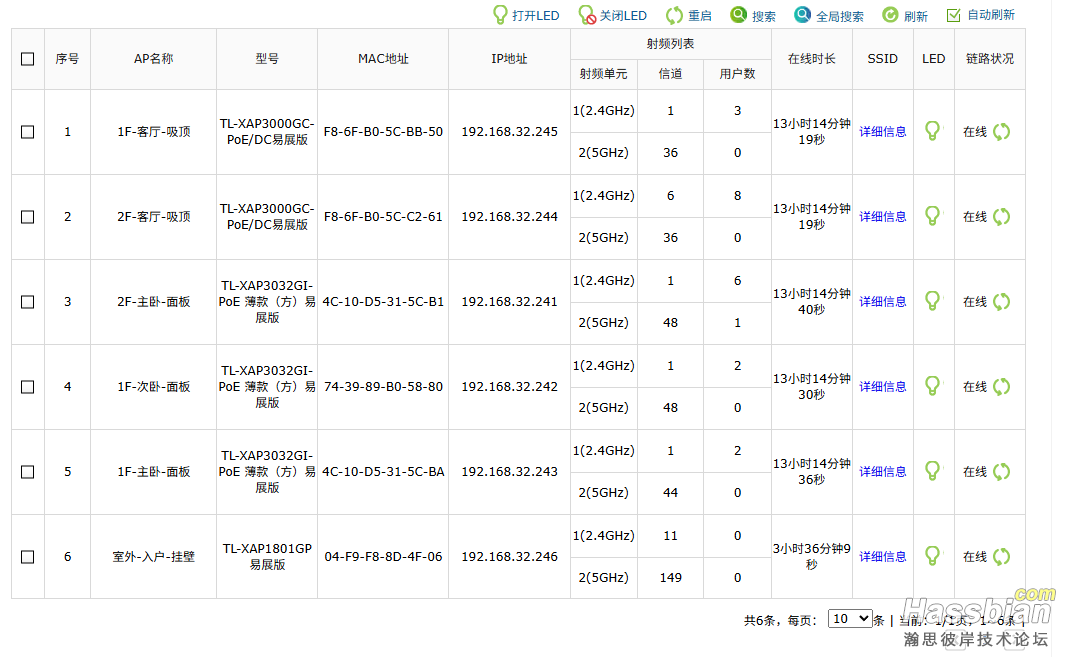This screenshot has width=1077, height=657.
Task: Click link-status refresh icon for 1F-客厅-吸顶
Action: click(1001, 132)
